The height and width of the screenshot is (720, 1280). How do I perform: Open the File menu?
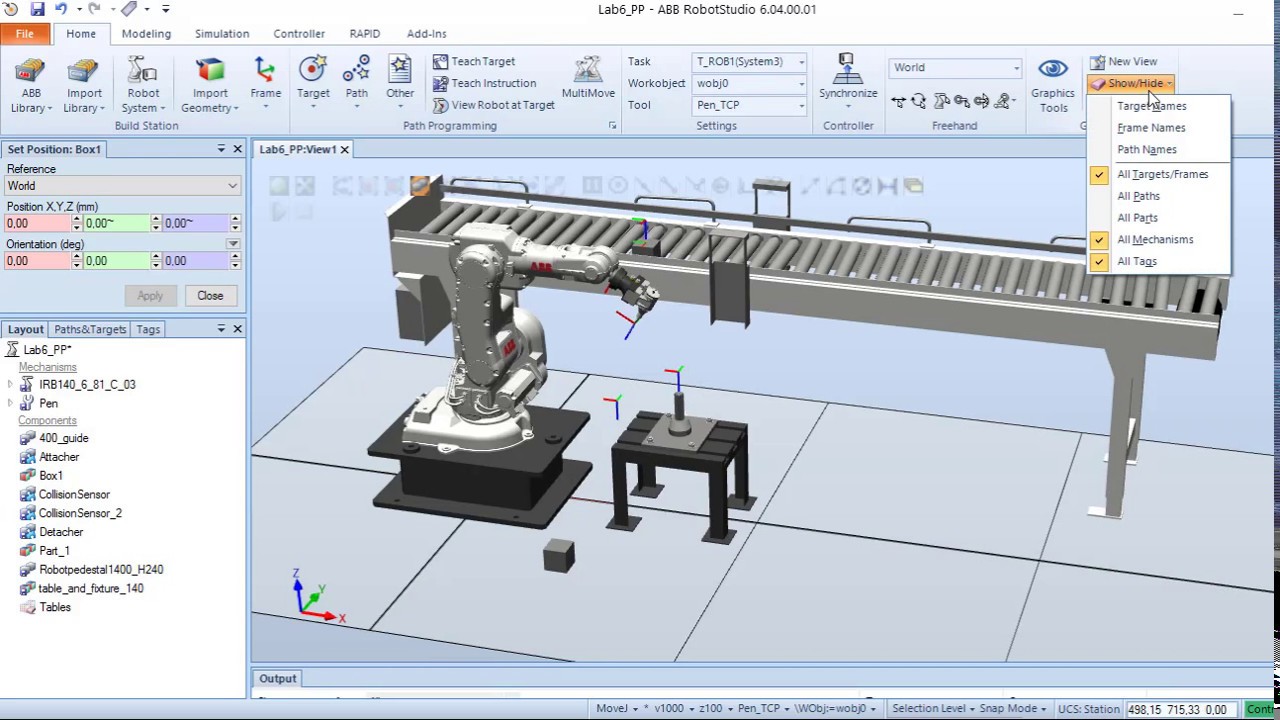[x=25, y=33]
